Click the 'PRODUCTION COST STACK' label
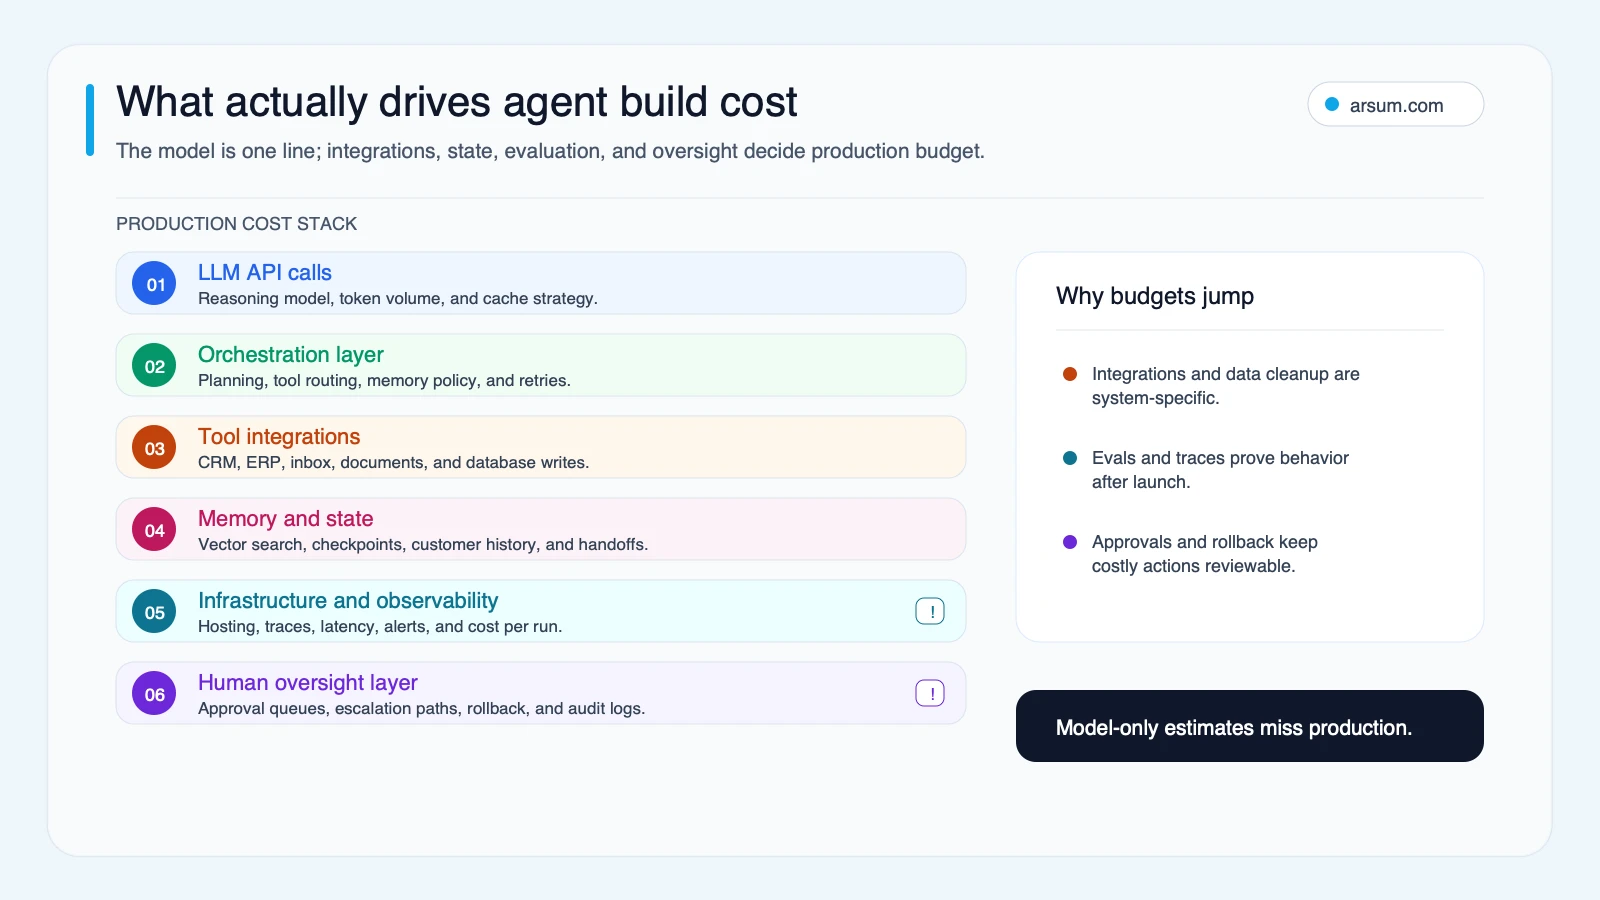Image resolution: width=1600 pixels, height=900 pixels. [237, 224]
